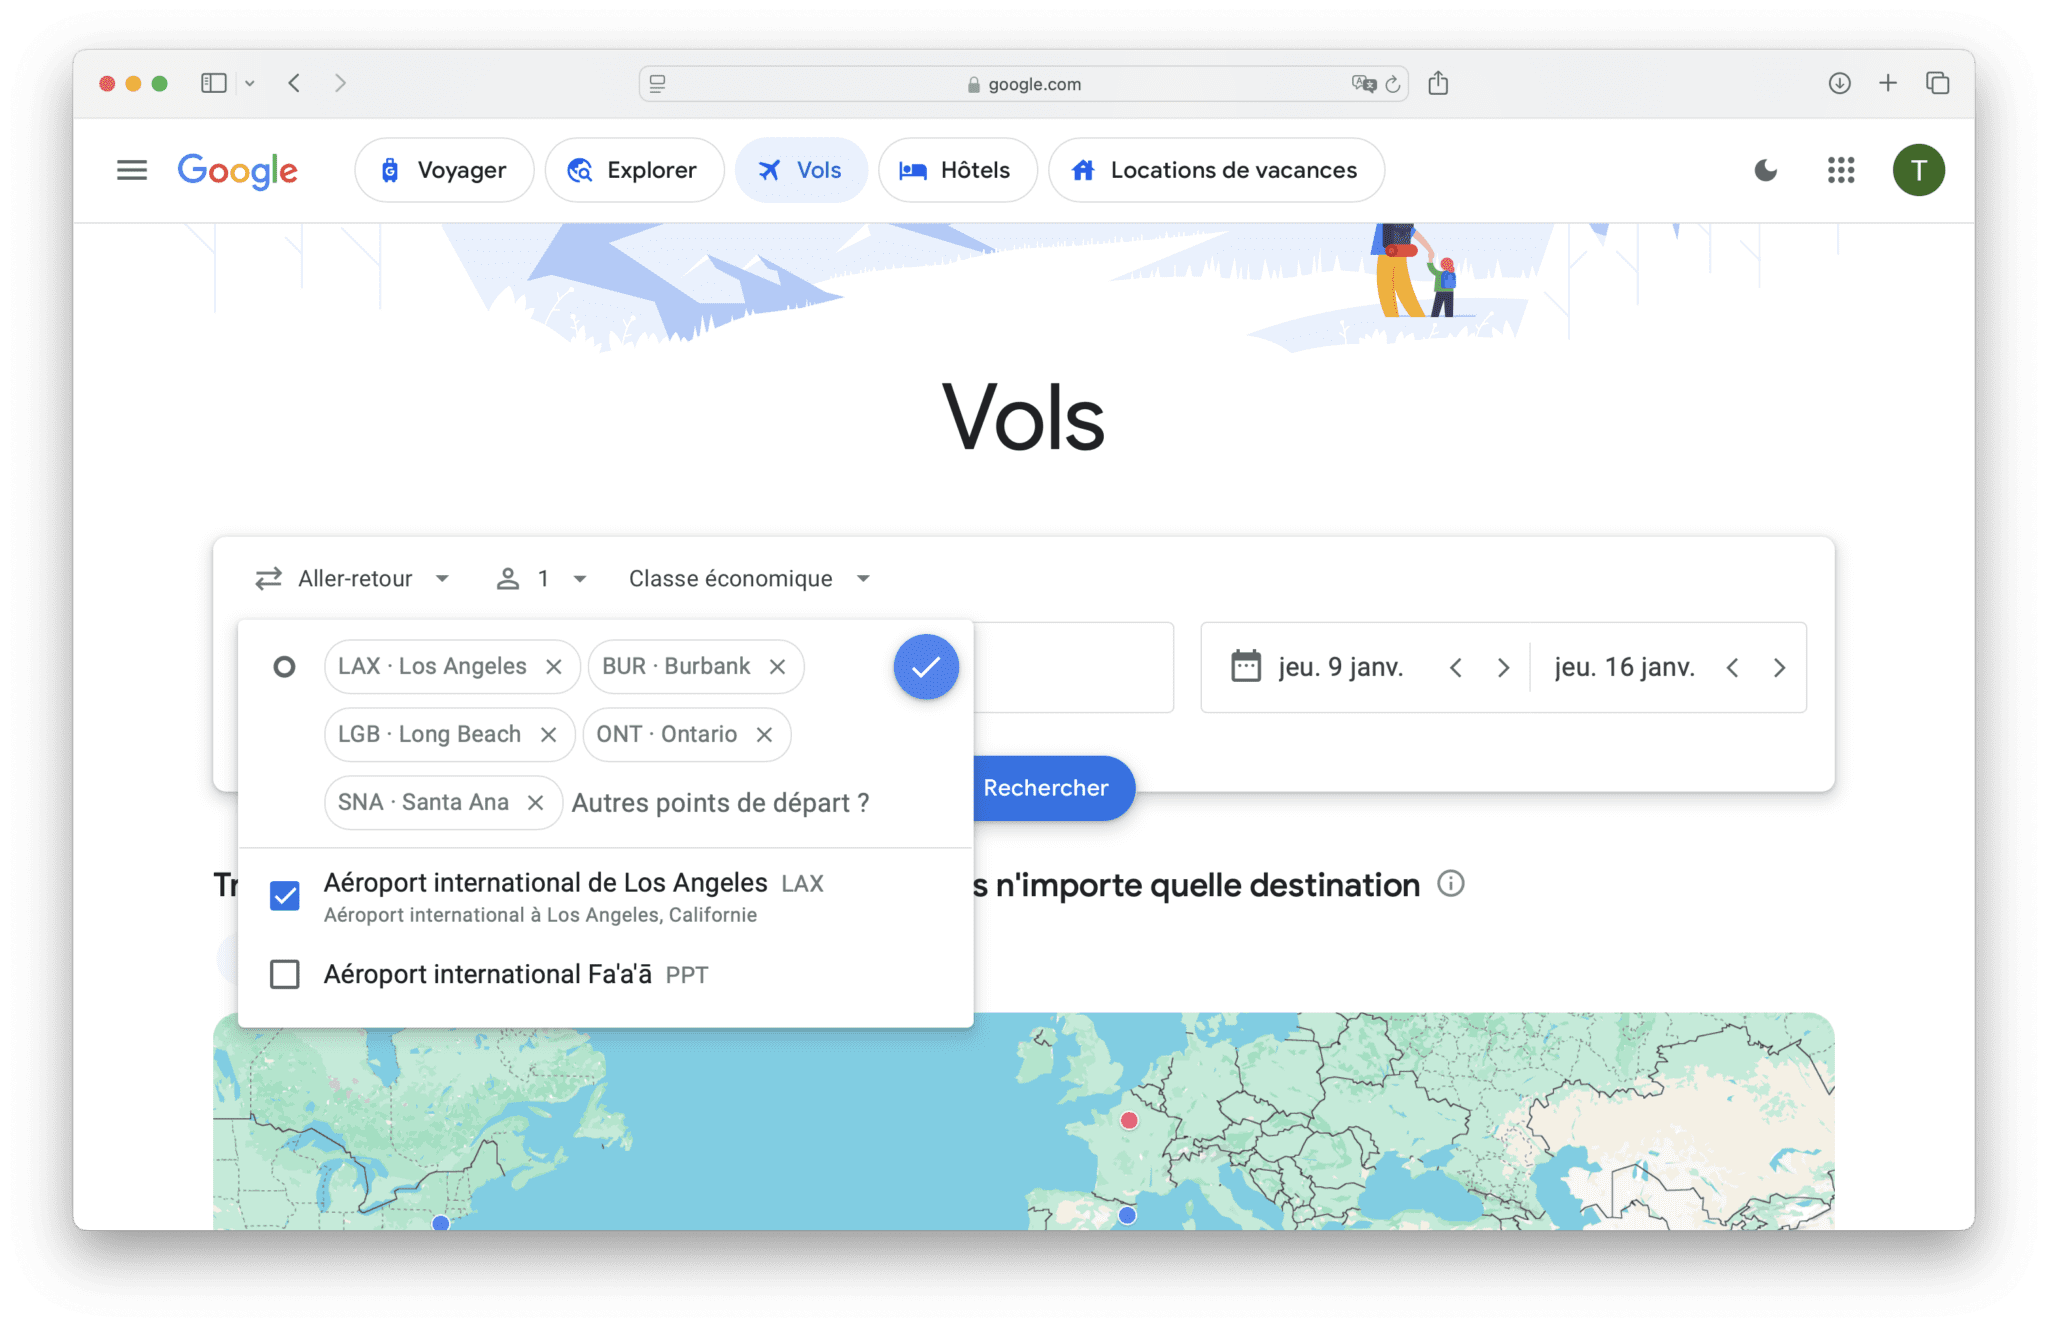
Task: Open a new Safari tab
Action: coord(1888,83)
